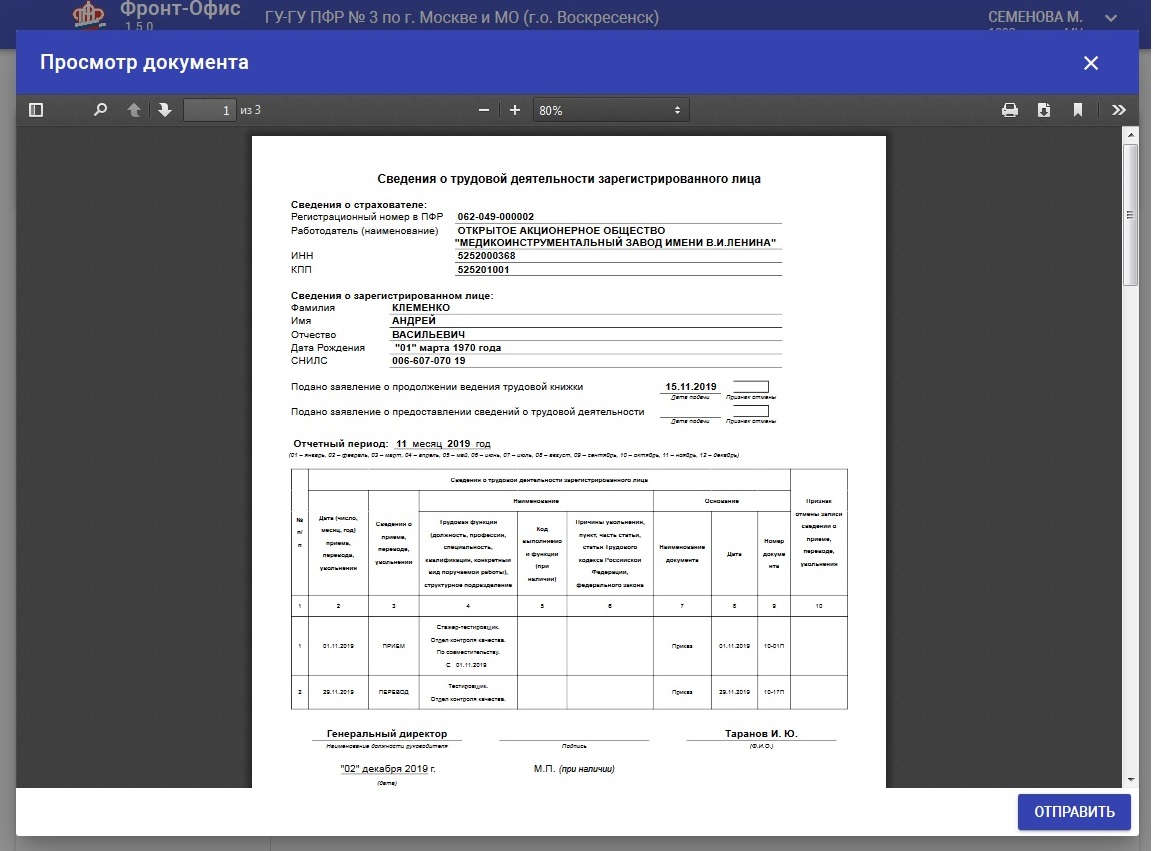This screenshot has height=851, width=1153.
Task: Click the date "02" декабря 2019 г.
Action: (388, 769)
